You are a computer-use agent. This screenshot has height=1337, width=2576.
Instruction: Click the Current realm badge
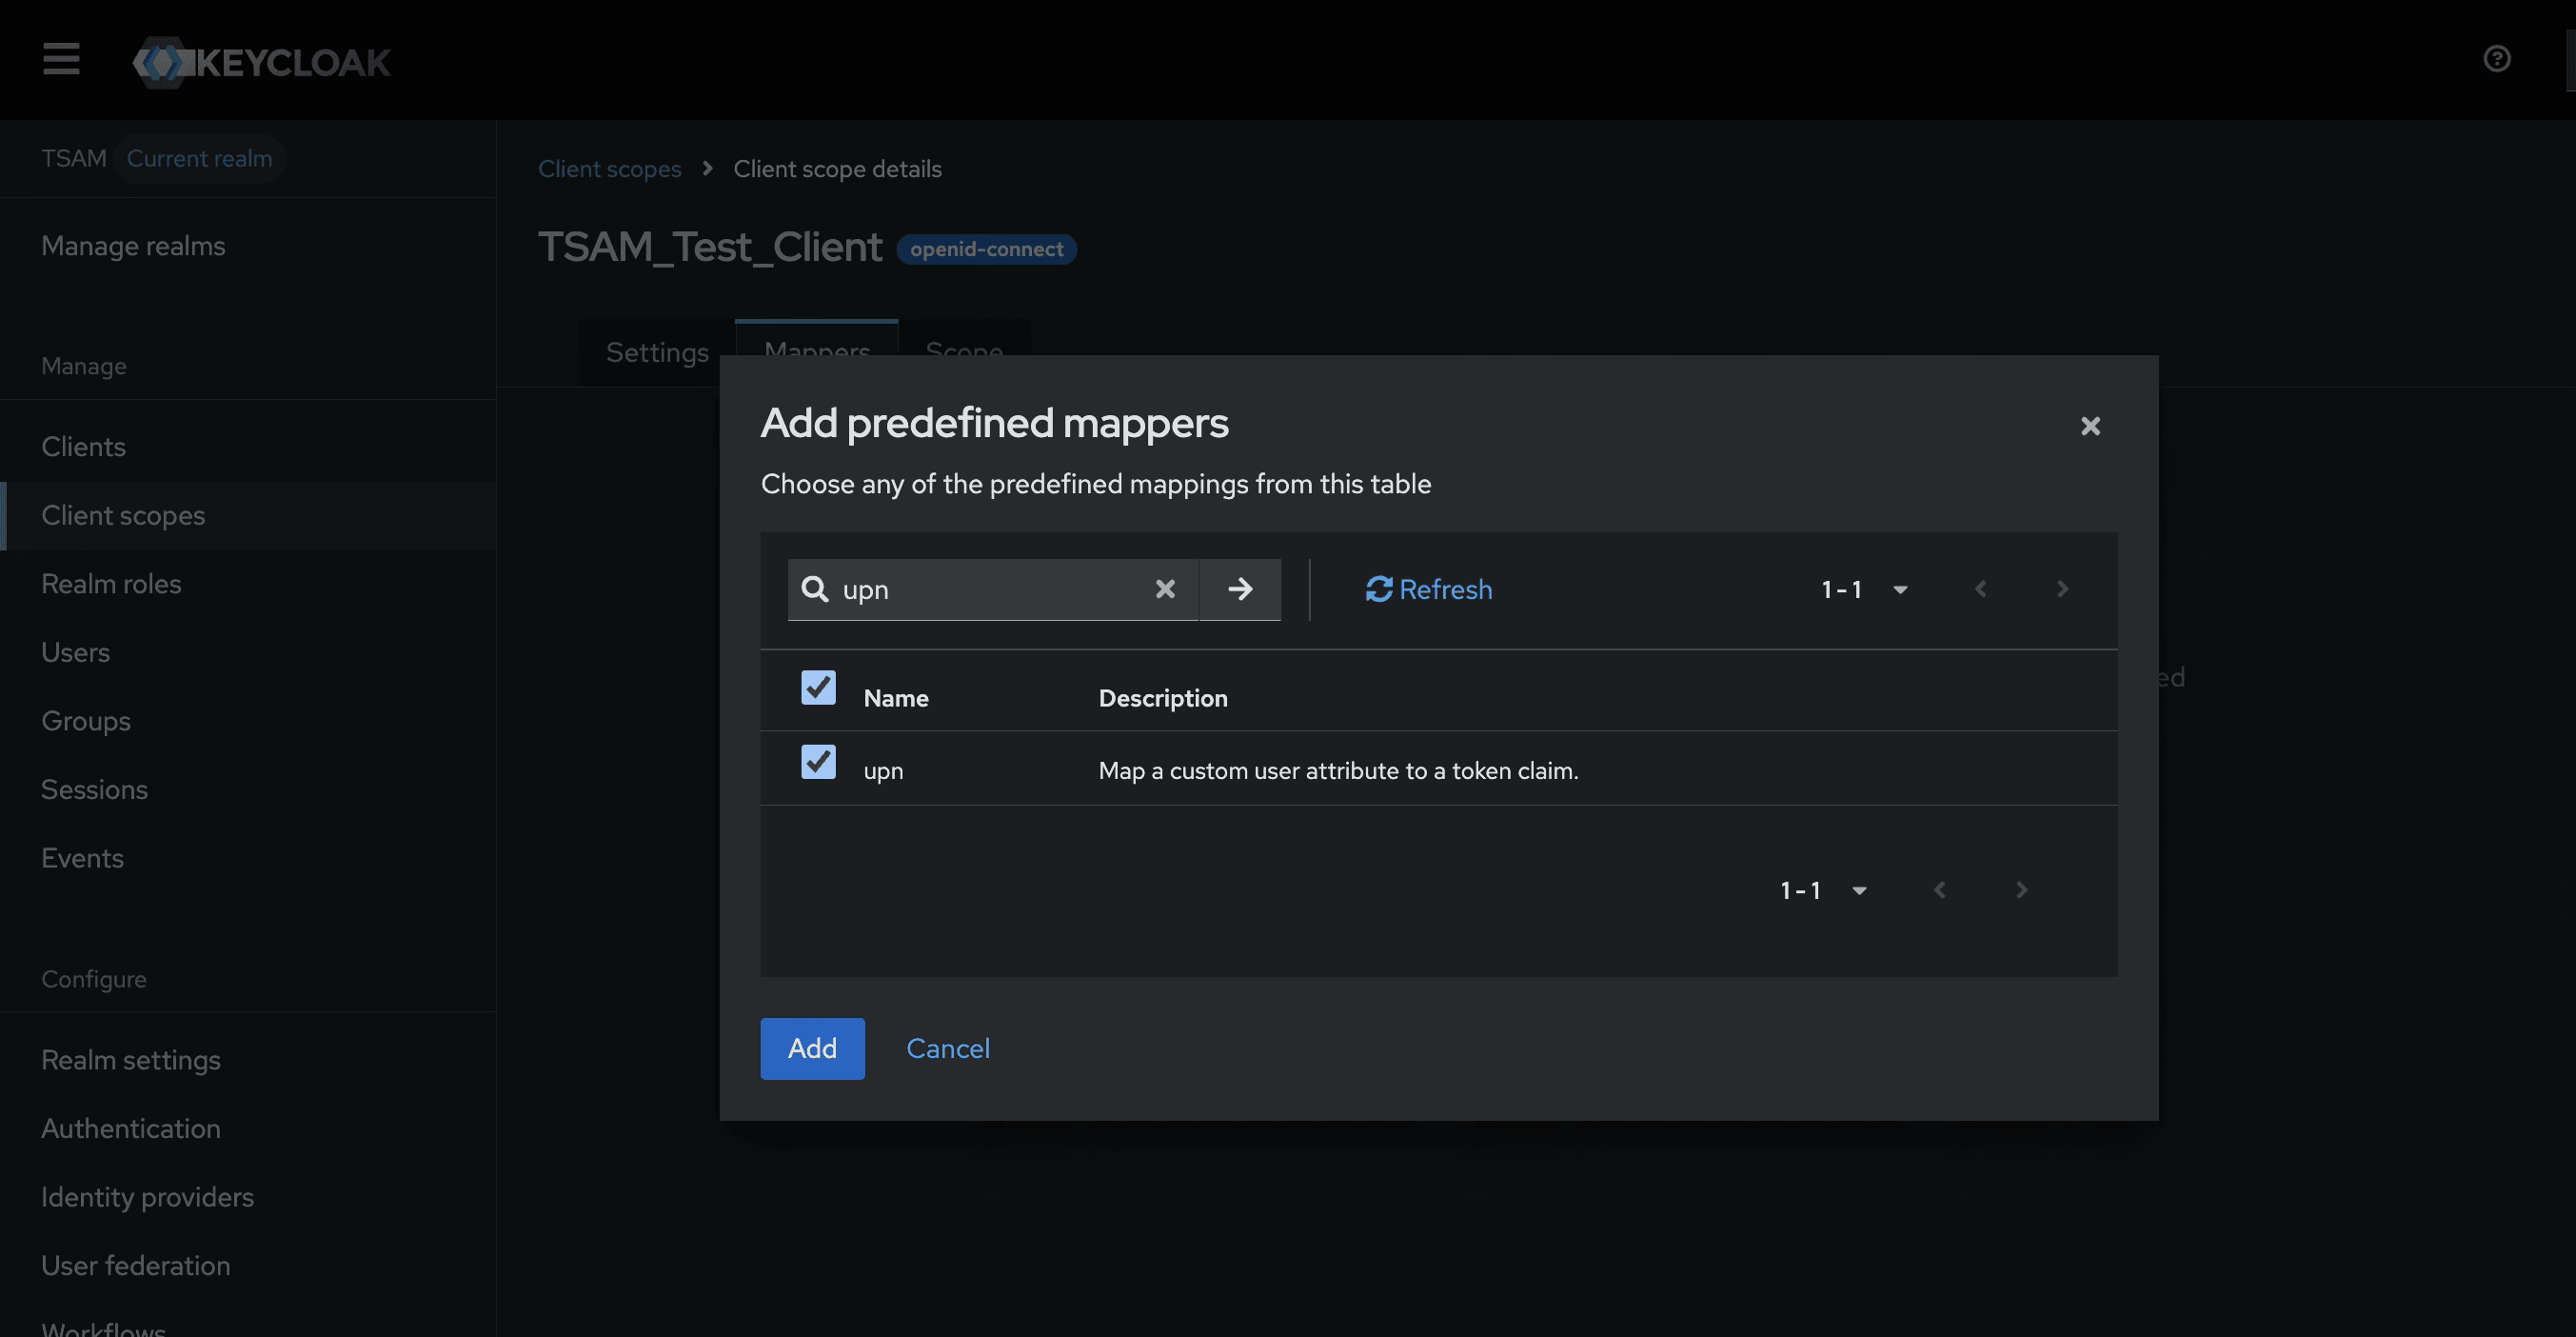point(199,159)
